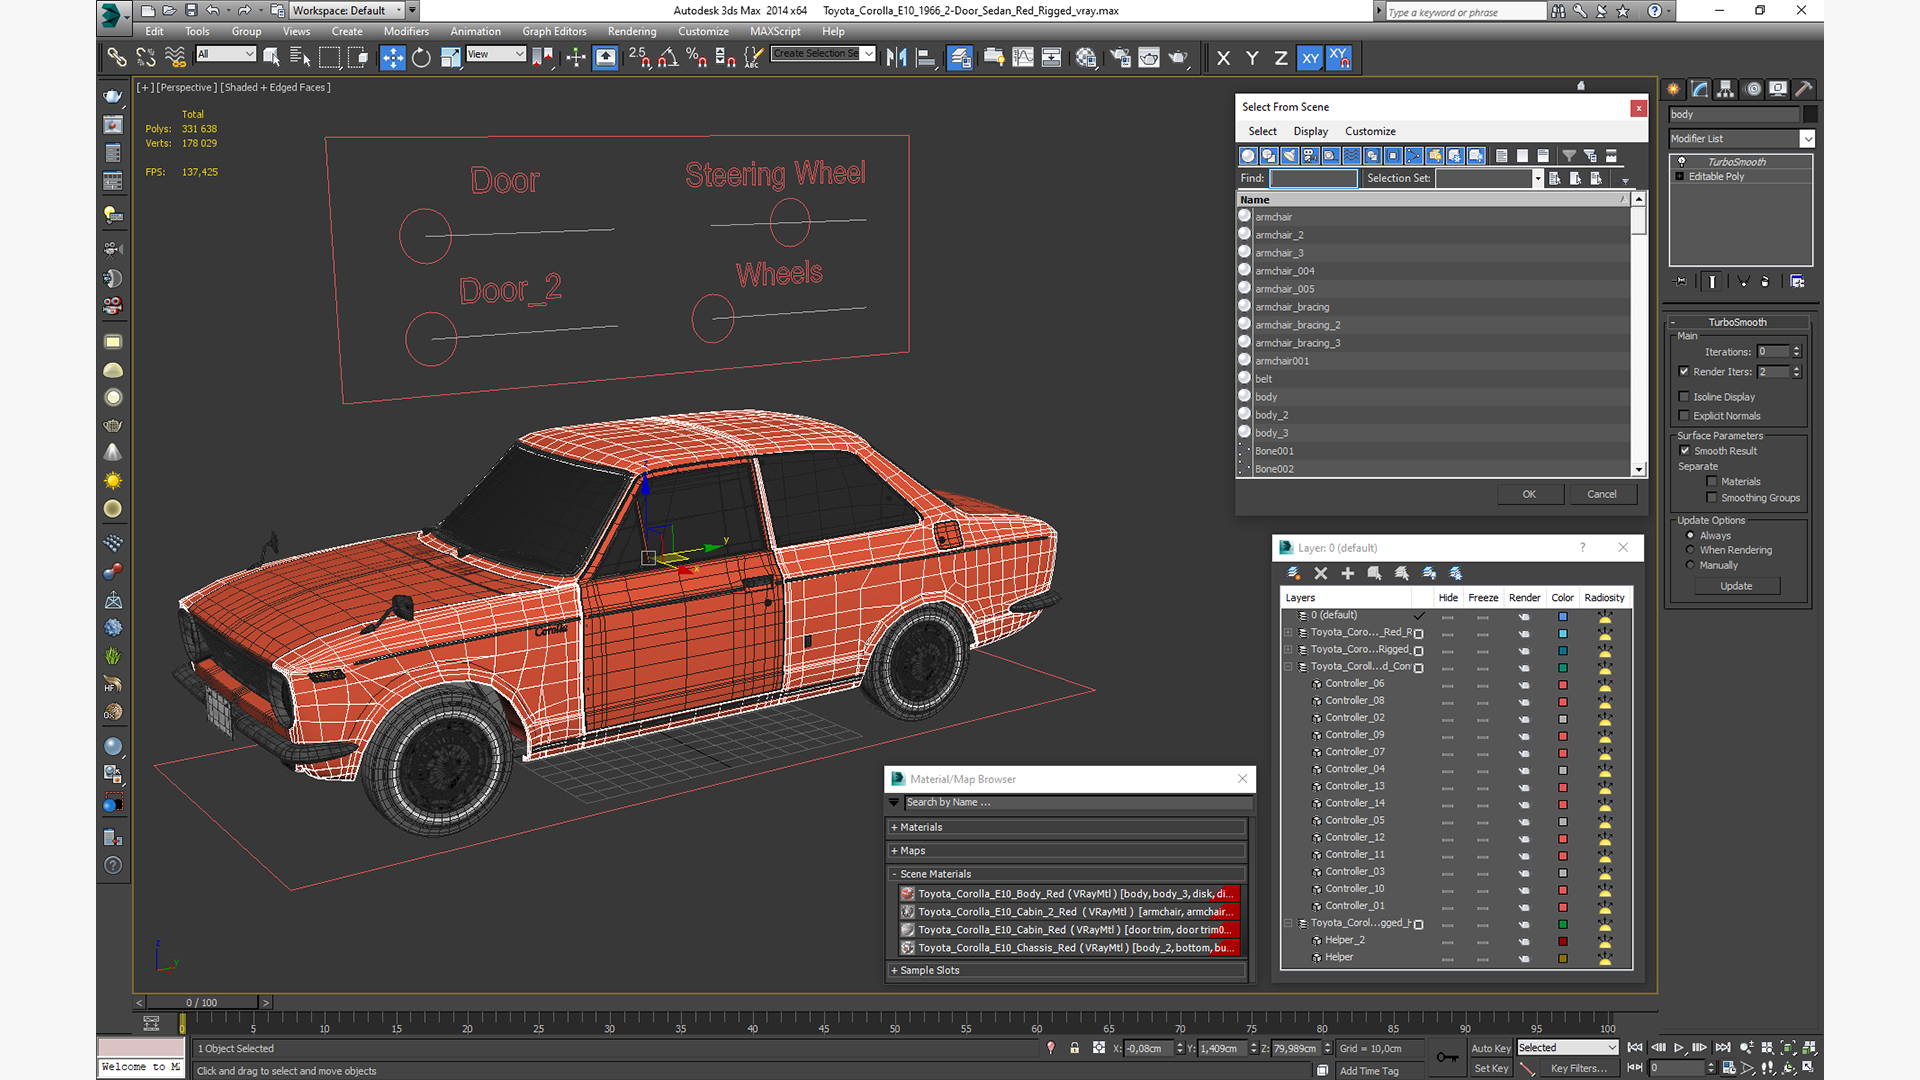Select the Select and Link tool
This screenshot has height=1080, width=1920.
coord(117,57)
